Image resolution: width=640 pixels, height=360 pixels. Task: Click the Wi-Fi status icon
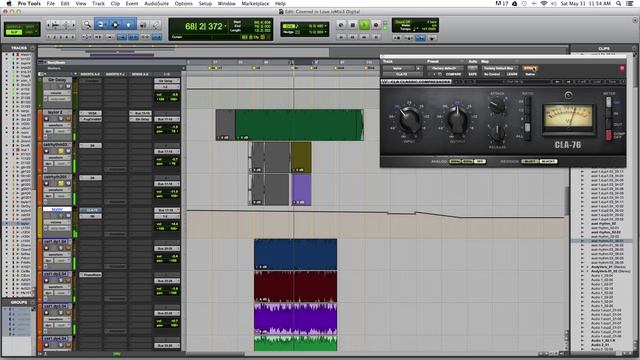pos(543,3)
